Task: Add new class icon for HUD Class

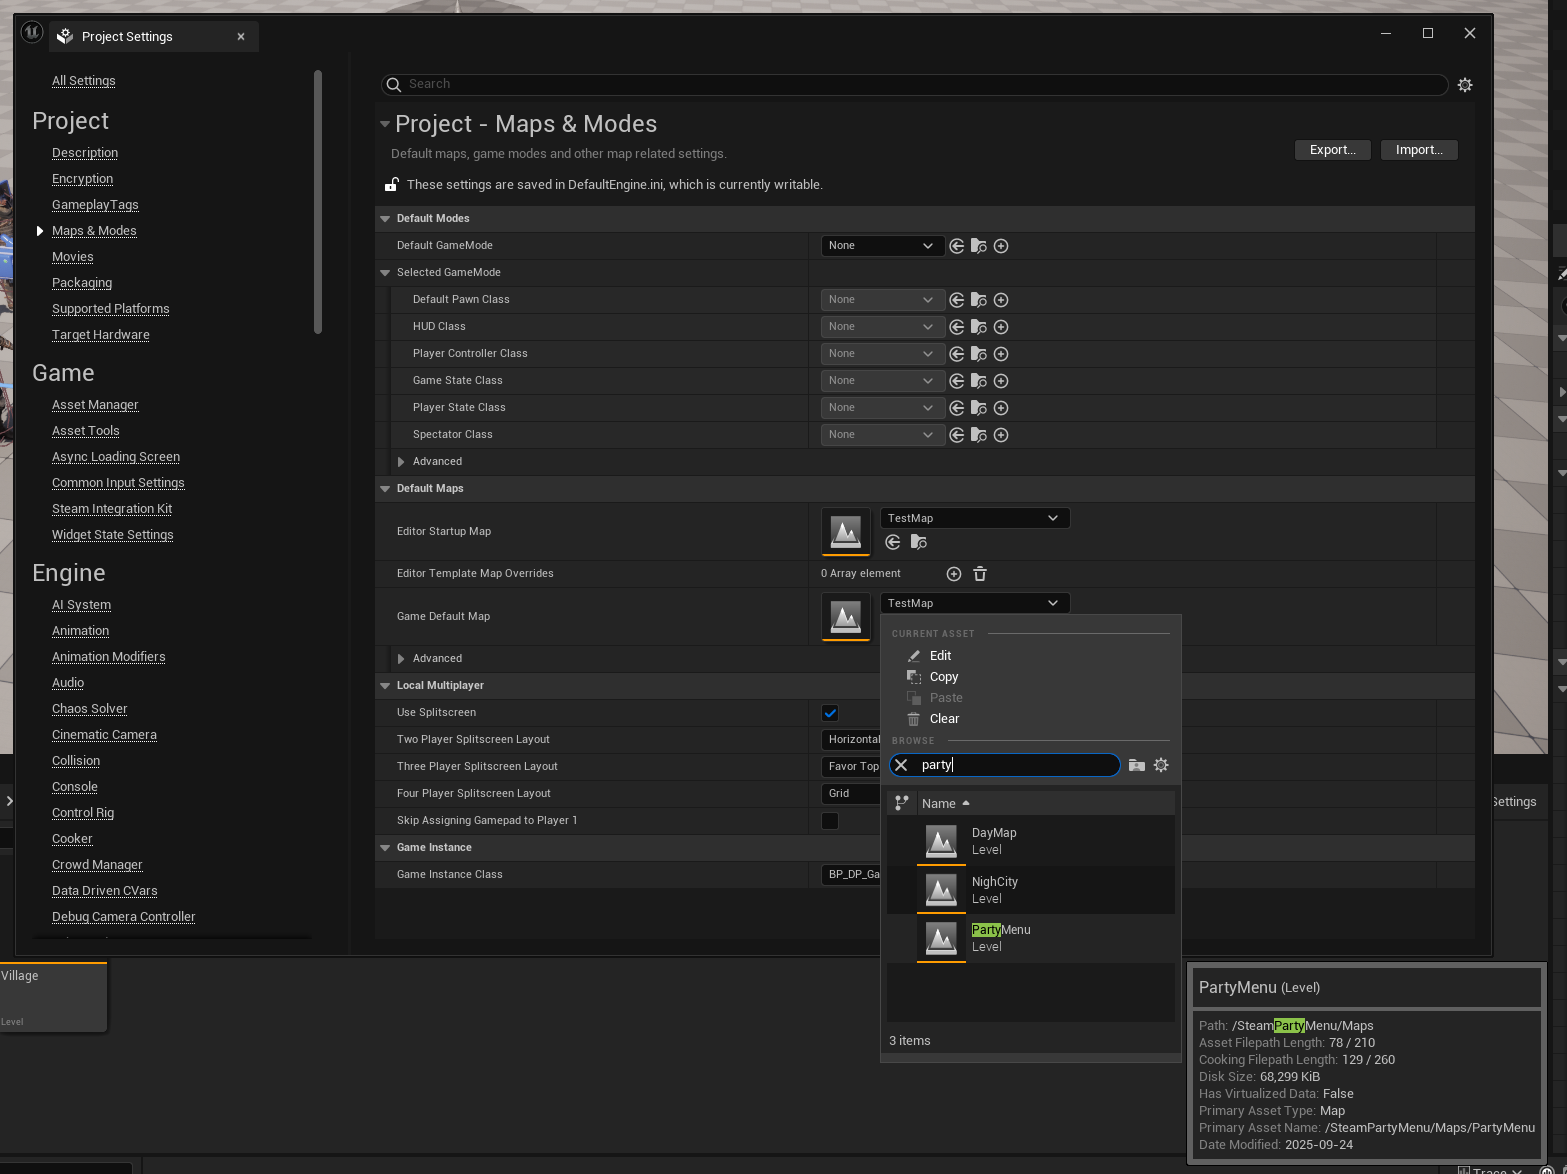Action: [x=1001, y=327]
